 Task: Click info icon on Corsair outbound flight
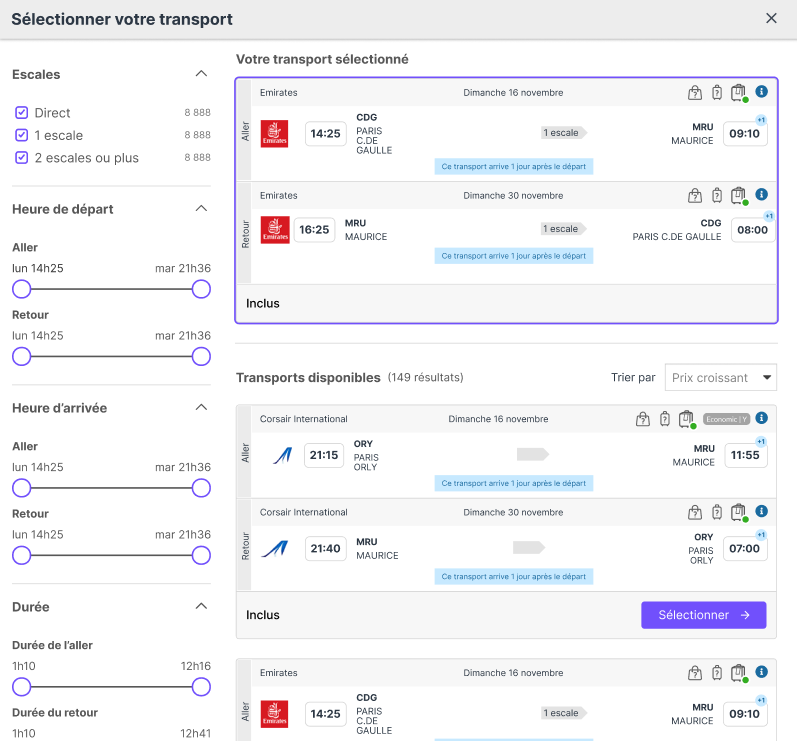[761, 418]
